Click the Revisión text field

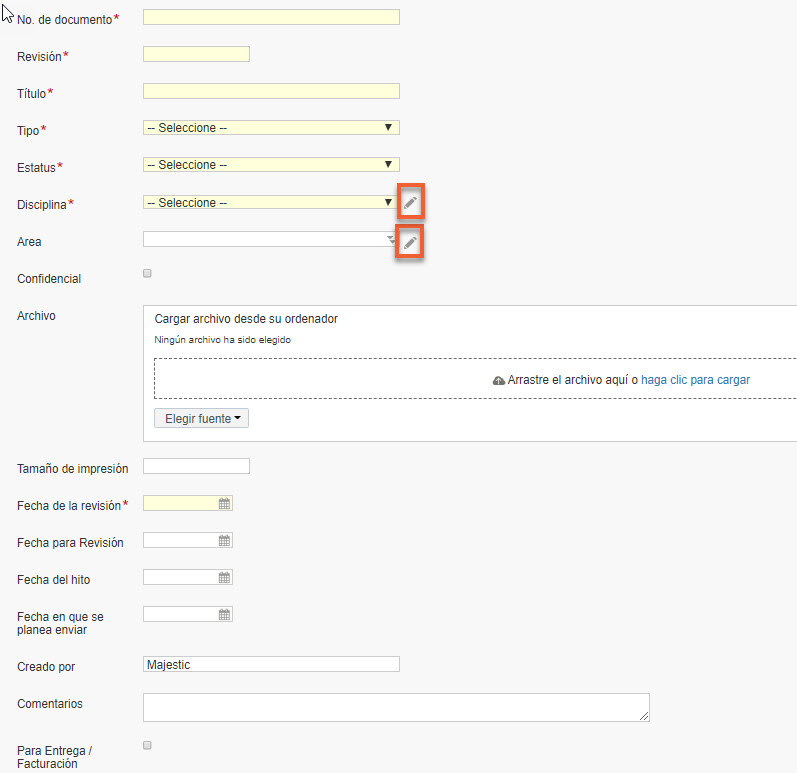pos(196,54)
